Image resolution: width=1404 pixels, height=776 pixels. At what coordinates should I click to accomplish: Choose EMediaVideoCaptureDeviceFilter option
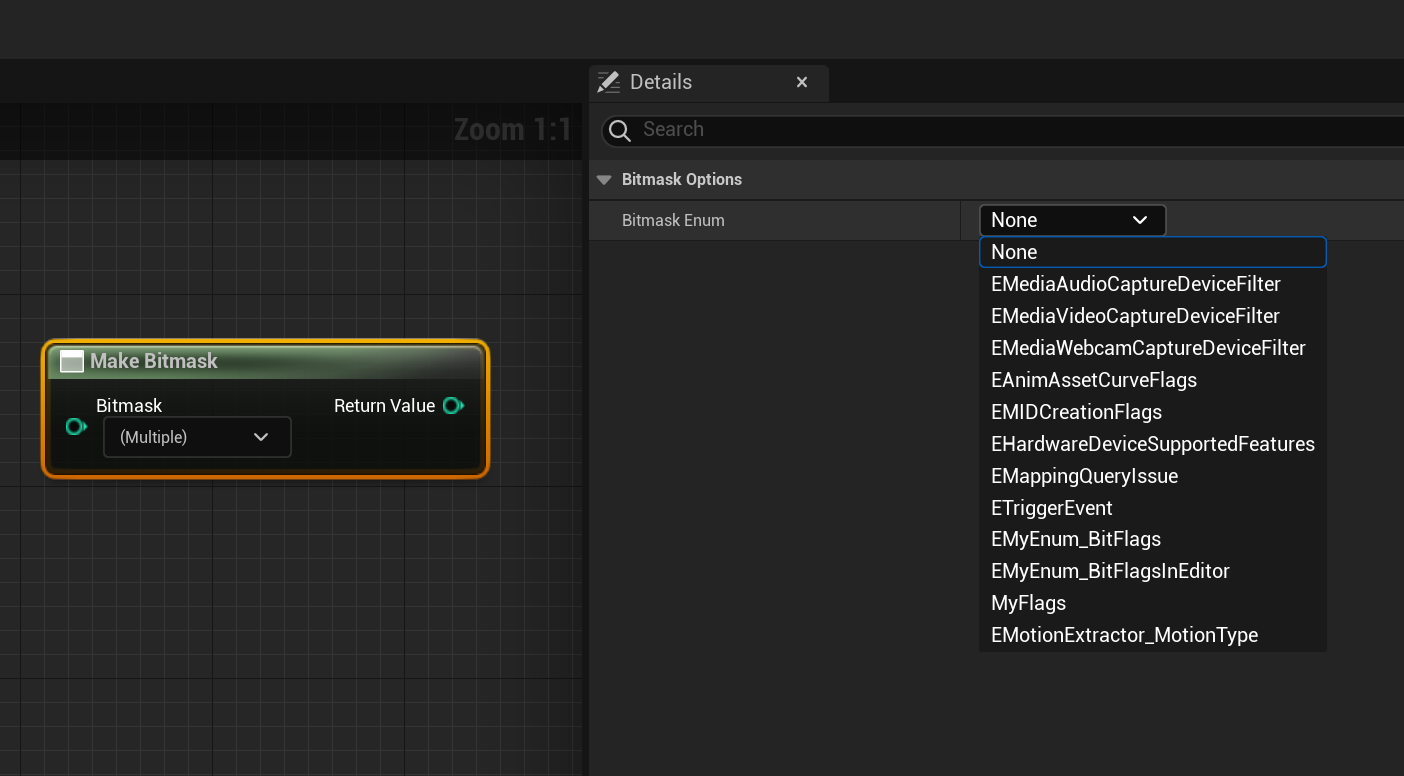1135,316
